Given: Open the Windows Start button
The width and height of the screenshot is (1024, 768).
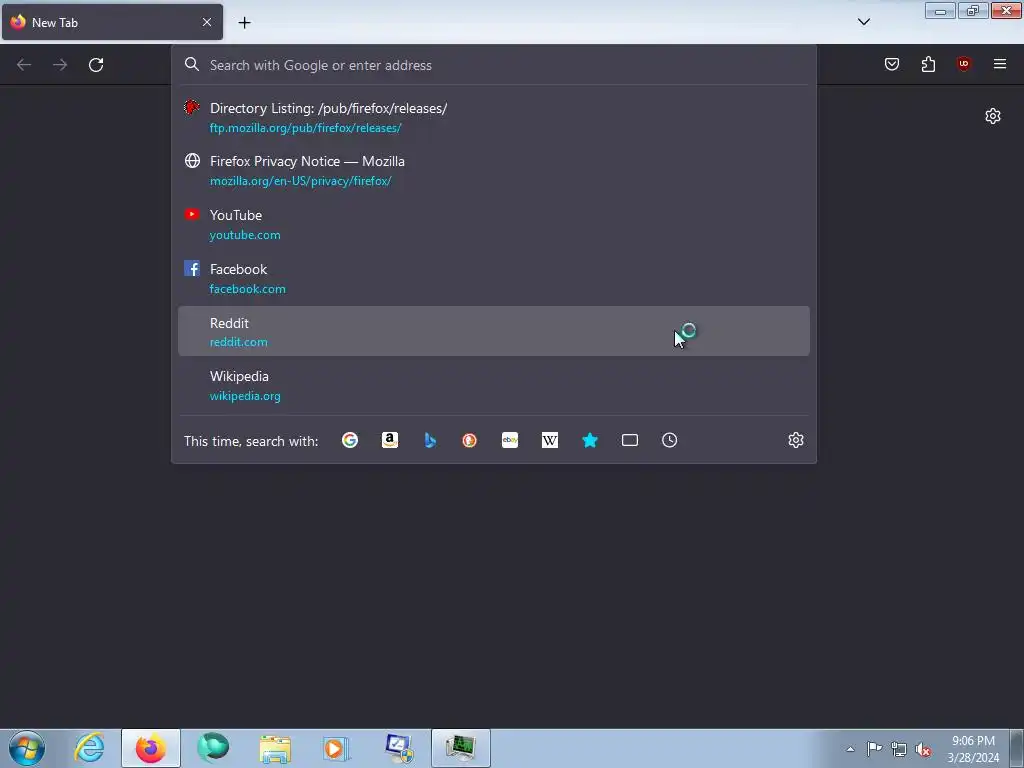Looking at the screenshot, I should [x=27, y=748].
